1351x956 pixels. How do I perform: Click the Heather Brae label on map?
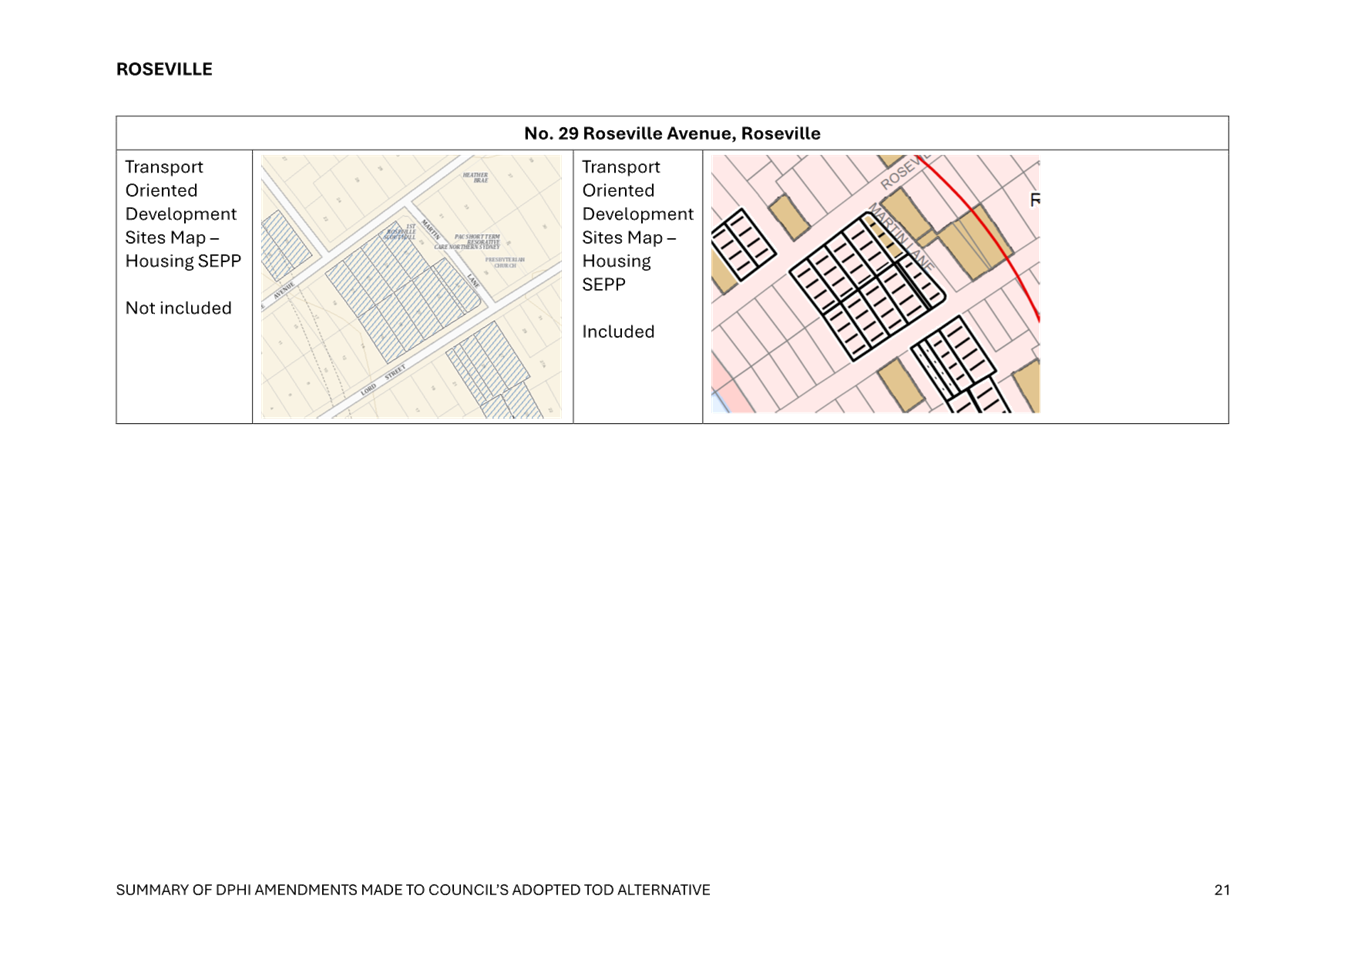476,178
